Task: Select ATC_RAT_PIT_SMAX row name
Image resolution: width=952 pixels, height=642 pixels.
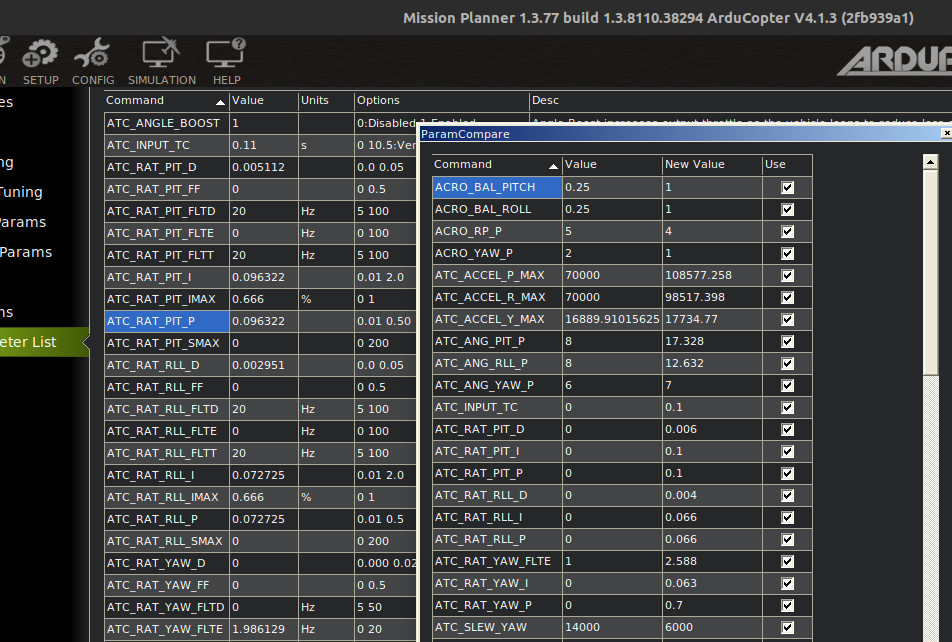Action: [166, 343]
